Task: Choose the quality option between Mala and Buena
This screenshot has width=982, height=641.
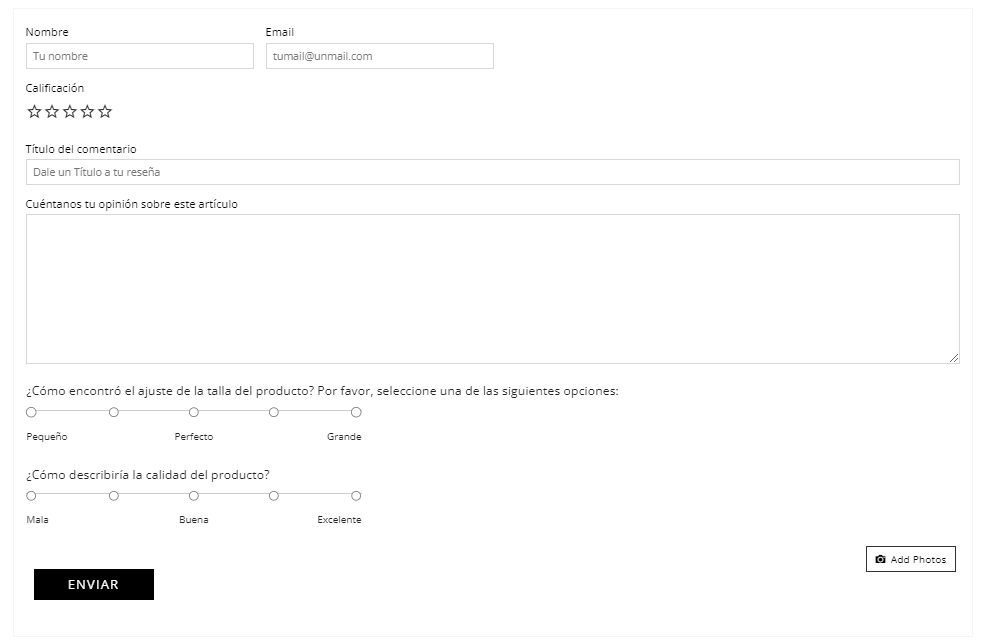Action: tap(113, 496)
